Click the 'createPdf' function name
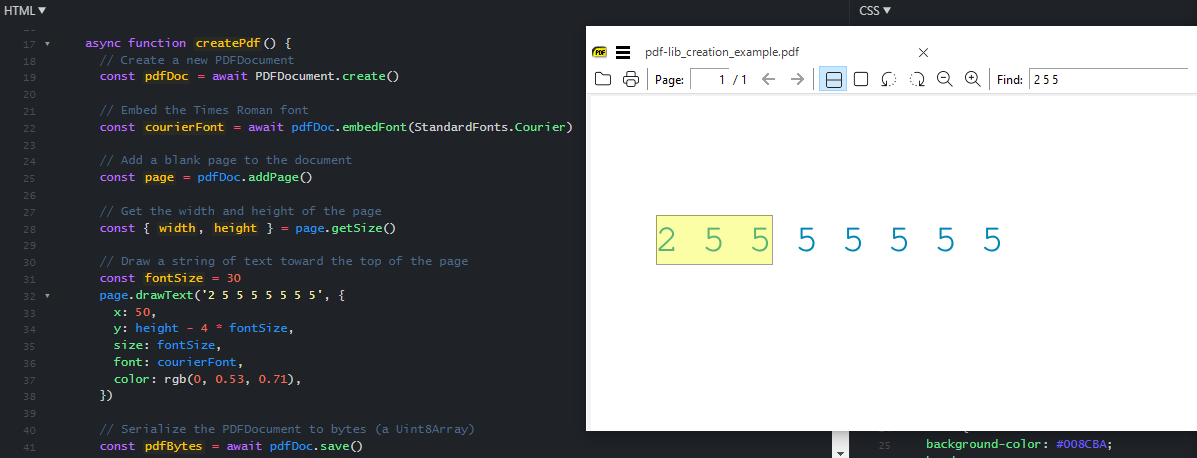 [x=229, y=44]
